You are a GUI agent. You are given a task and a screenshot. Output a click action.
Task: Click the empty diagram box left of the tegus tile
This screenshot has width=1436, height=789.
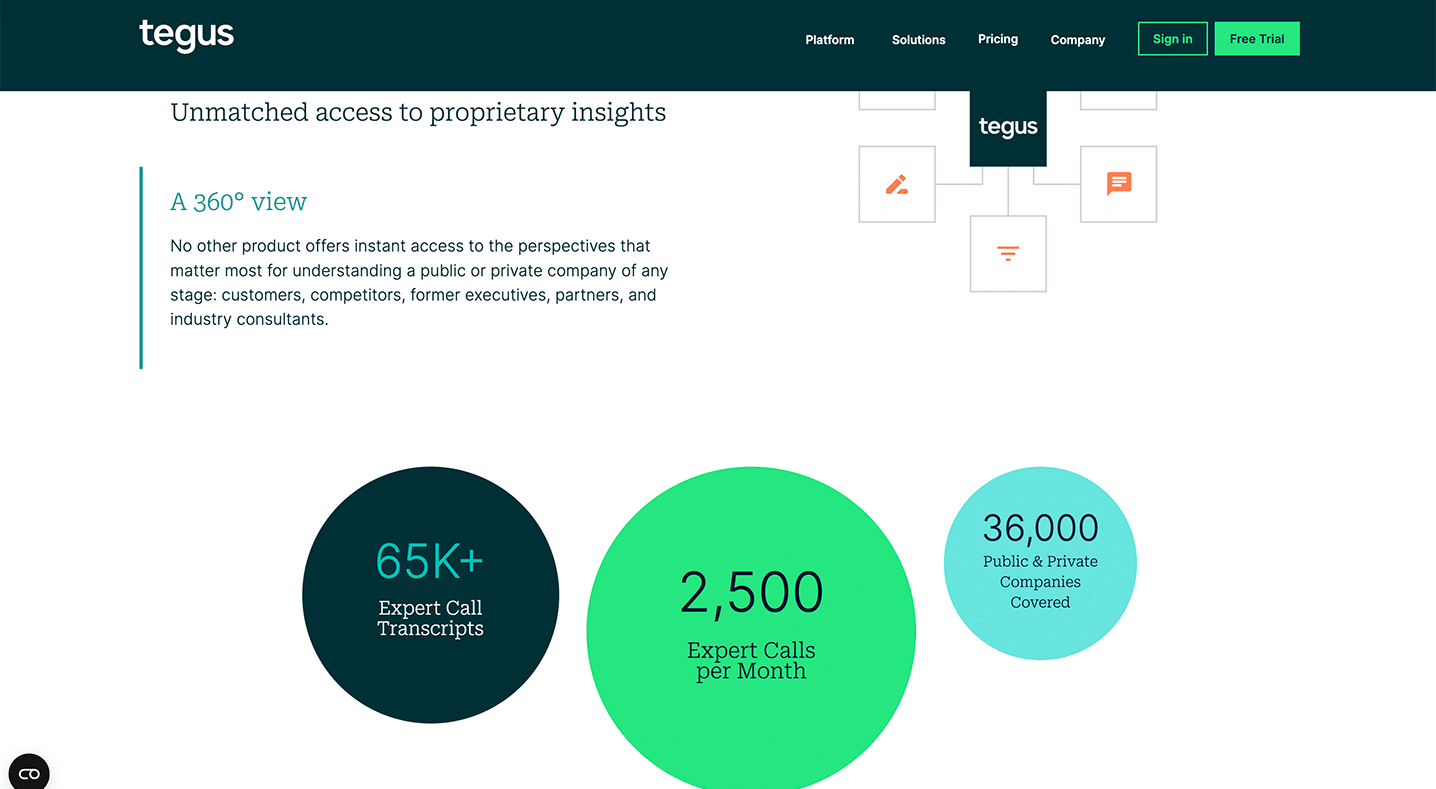pyautogui.click(x=897, y=100)
